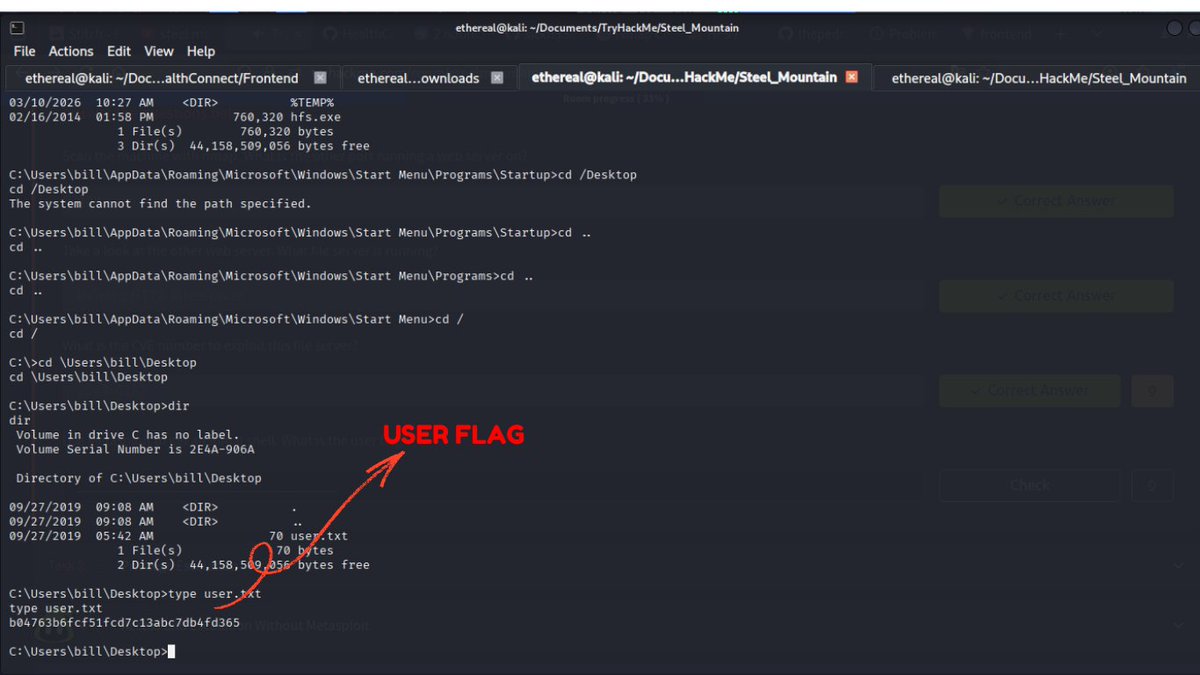Open the Edit menu
Viewport: 1200px width, 675px height.
point(119,51)
